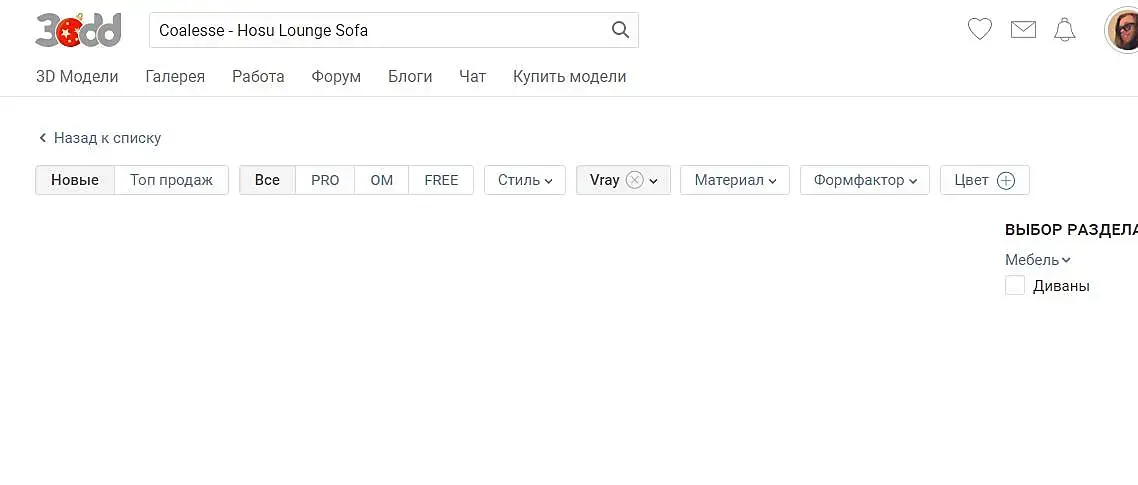Open favorites via heart icon

(x=980, y=30)
